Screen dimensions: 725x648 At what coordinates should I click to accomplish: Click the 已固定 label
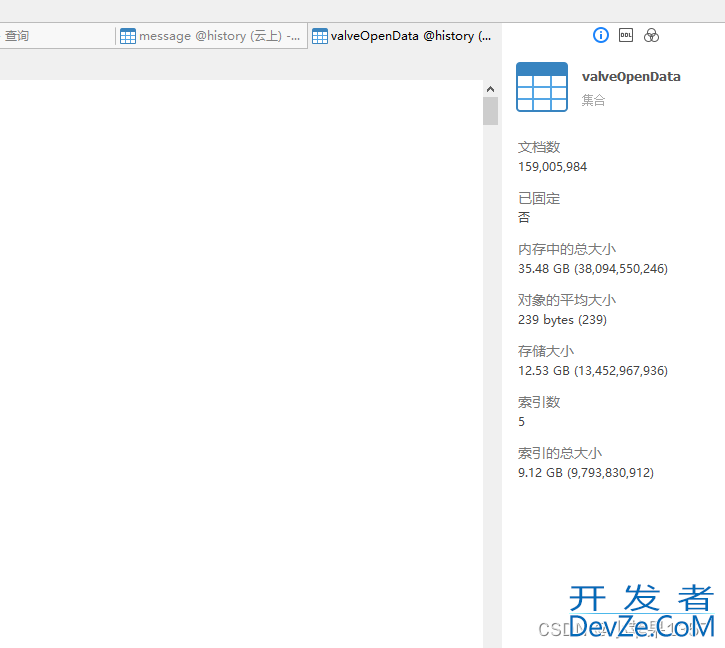[539, 198]
